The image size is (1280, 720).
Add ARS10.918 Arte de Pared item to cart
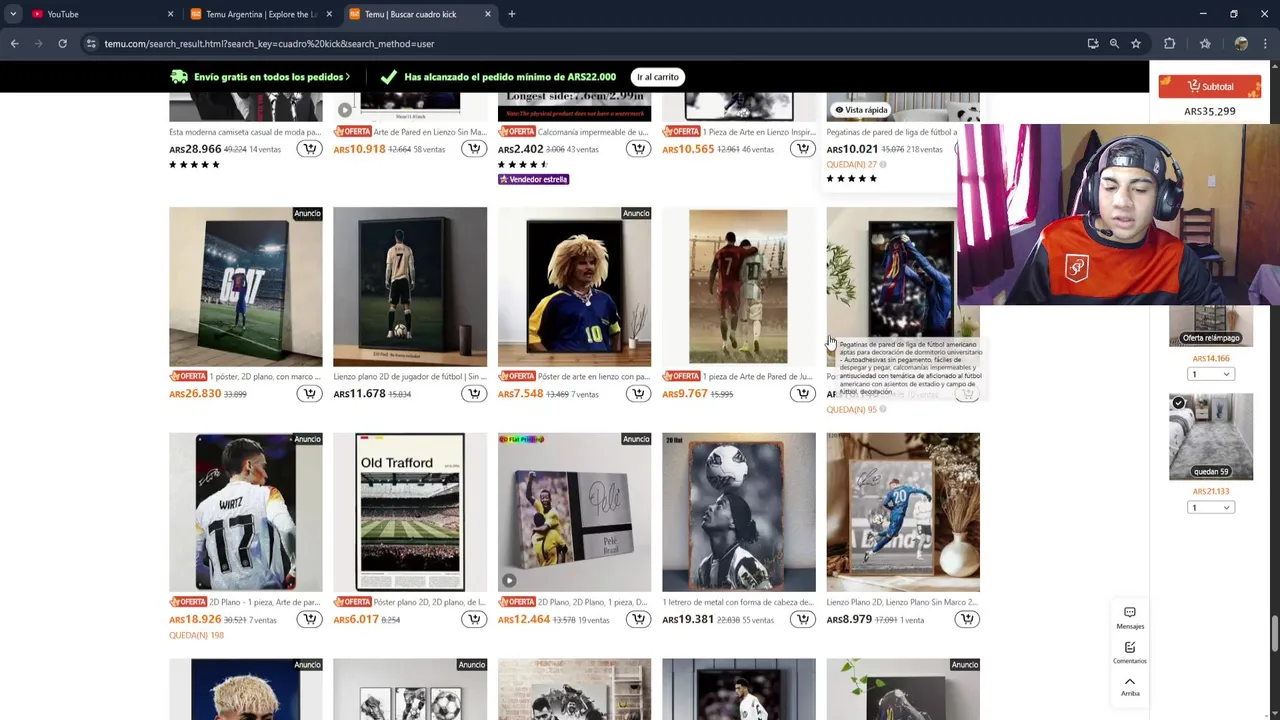click(x=474, y=149)
